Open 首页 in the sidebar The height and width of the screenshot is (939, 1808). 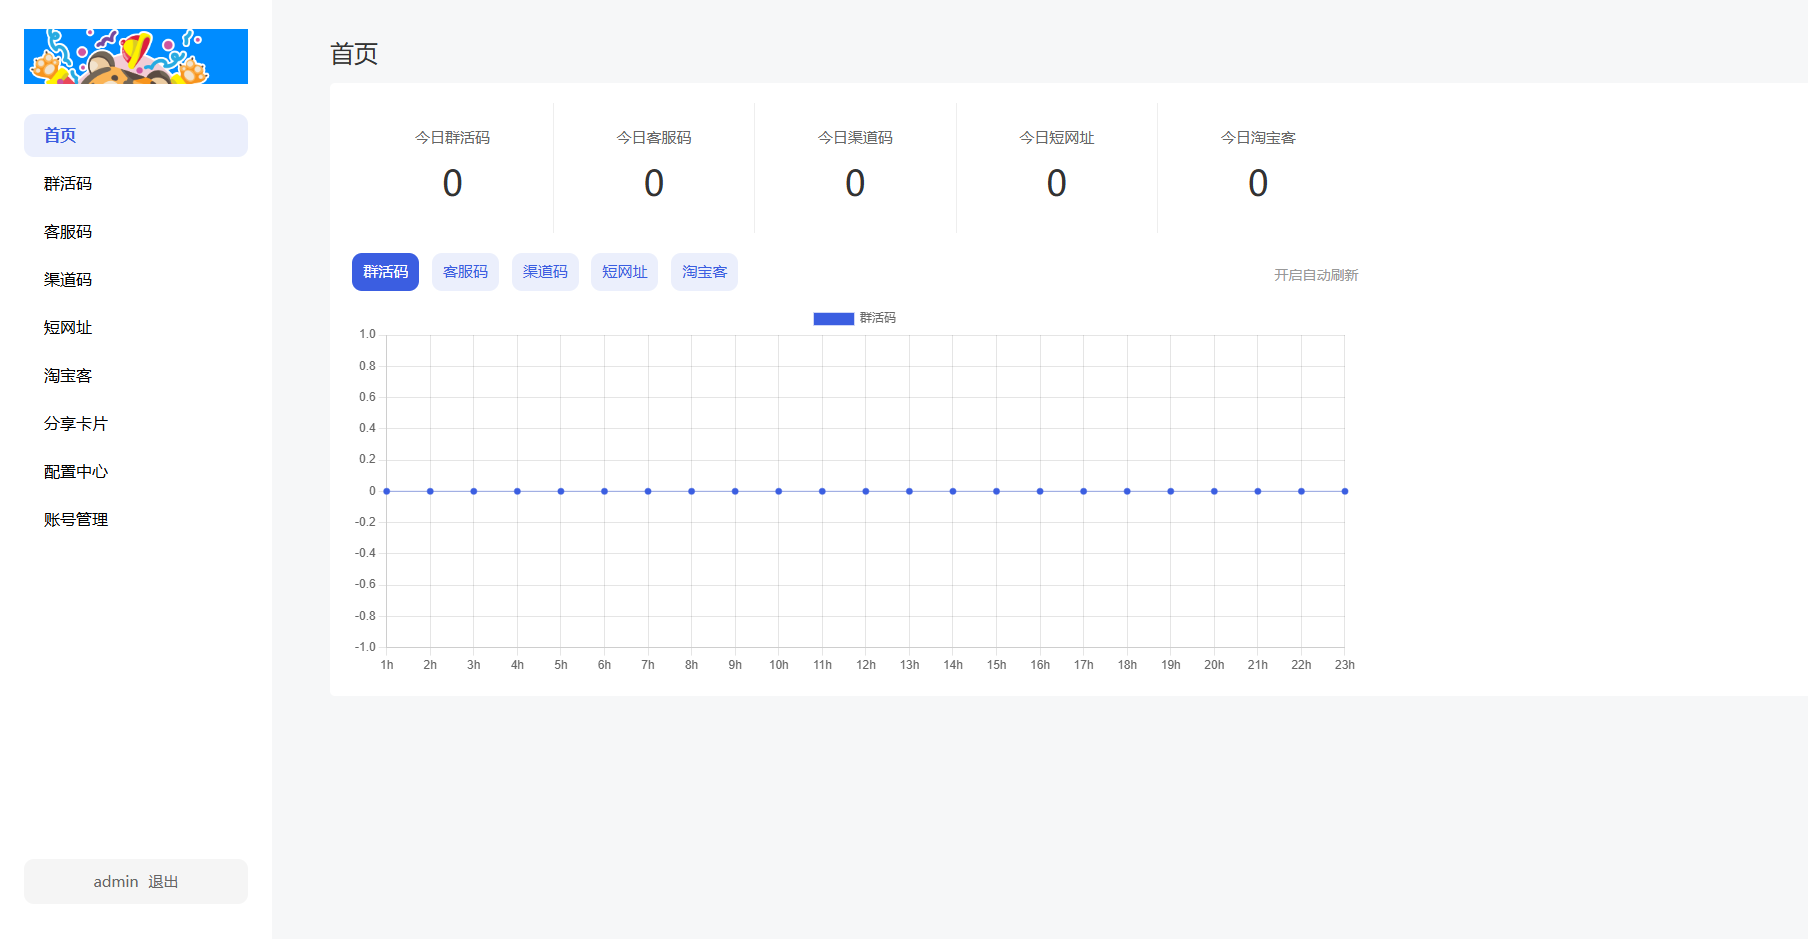pos(136,135)
